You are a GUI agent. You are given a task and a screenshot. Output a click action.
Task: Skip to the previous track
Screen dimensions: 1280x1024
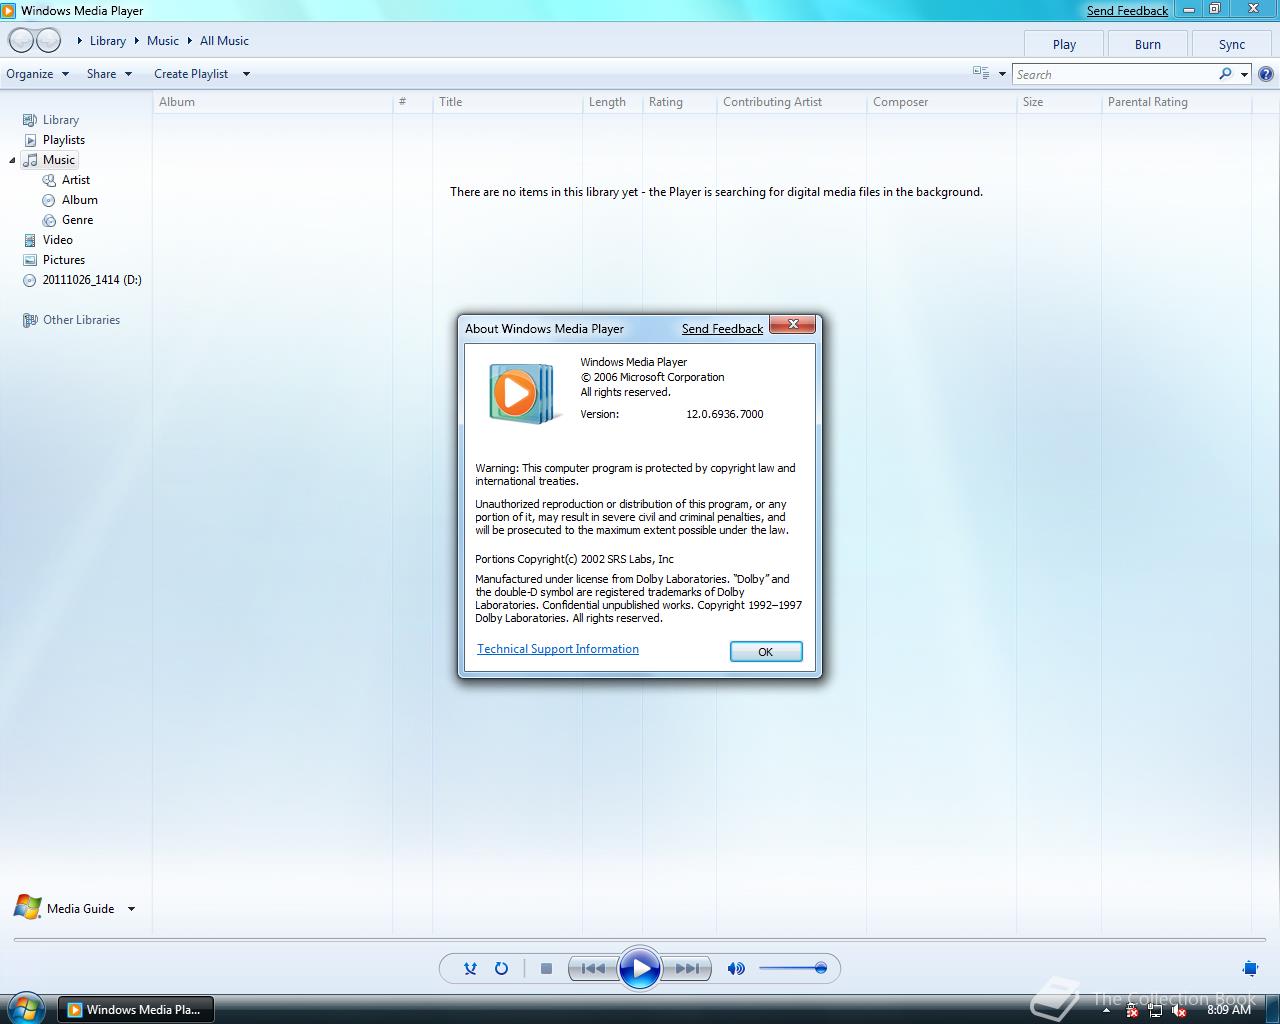pos(593,968)
